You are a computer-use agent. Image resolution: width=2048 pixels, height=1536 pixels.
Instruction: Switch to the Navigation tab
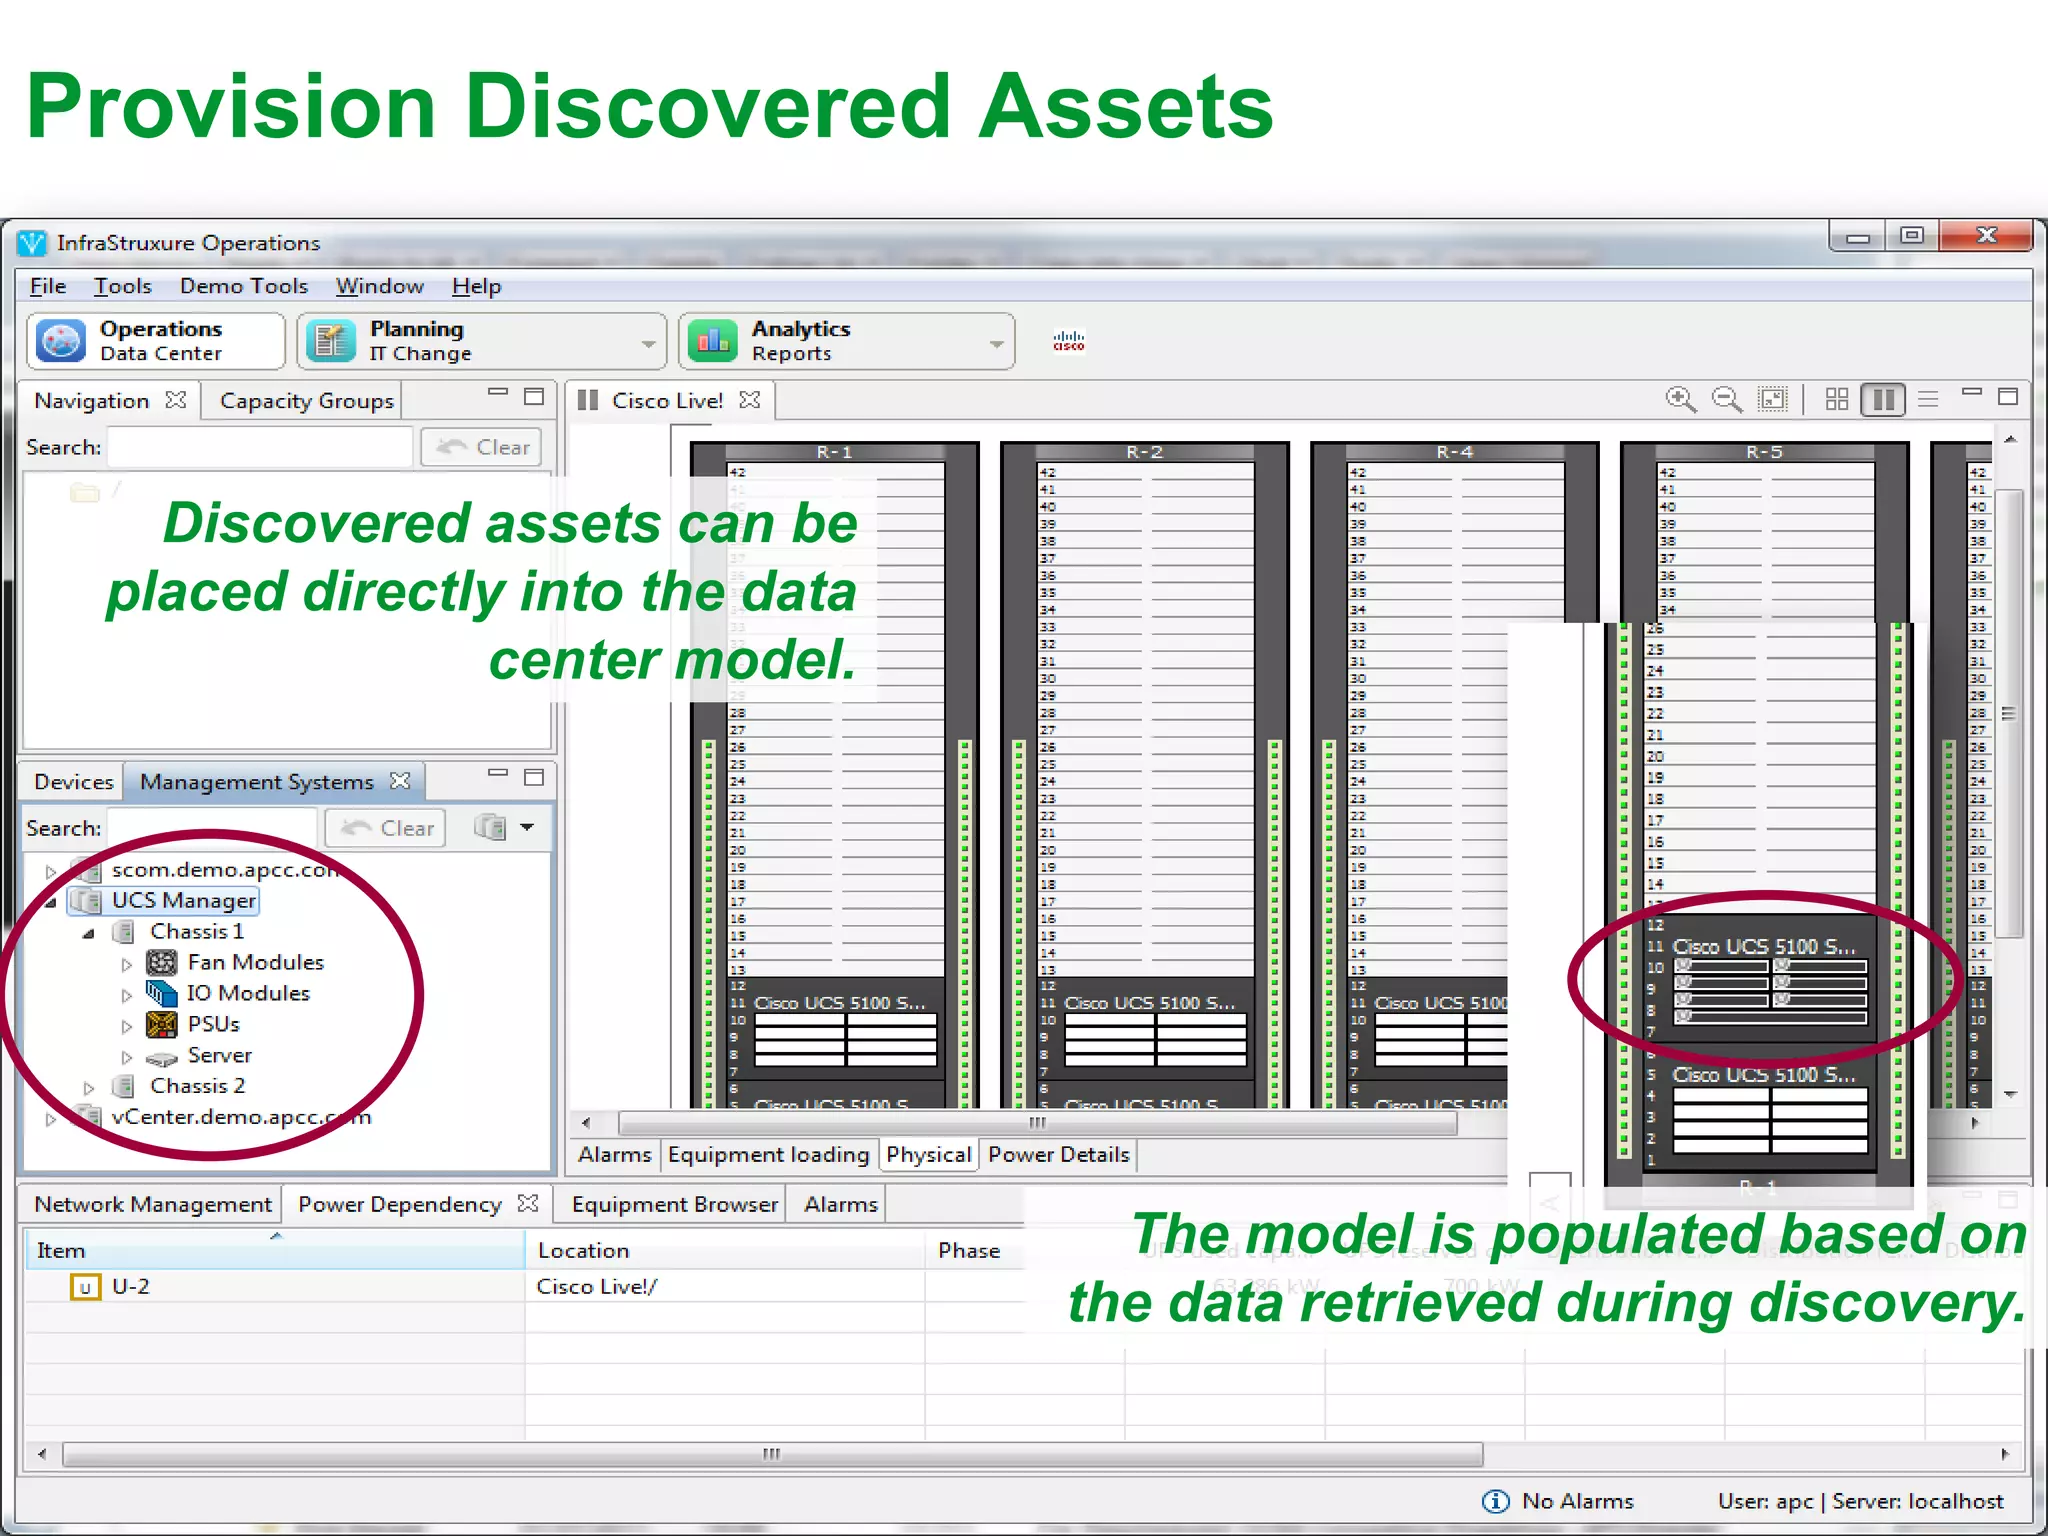click(x=91, y=401)
